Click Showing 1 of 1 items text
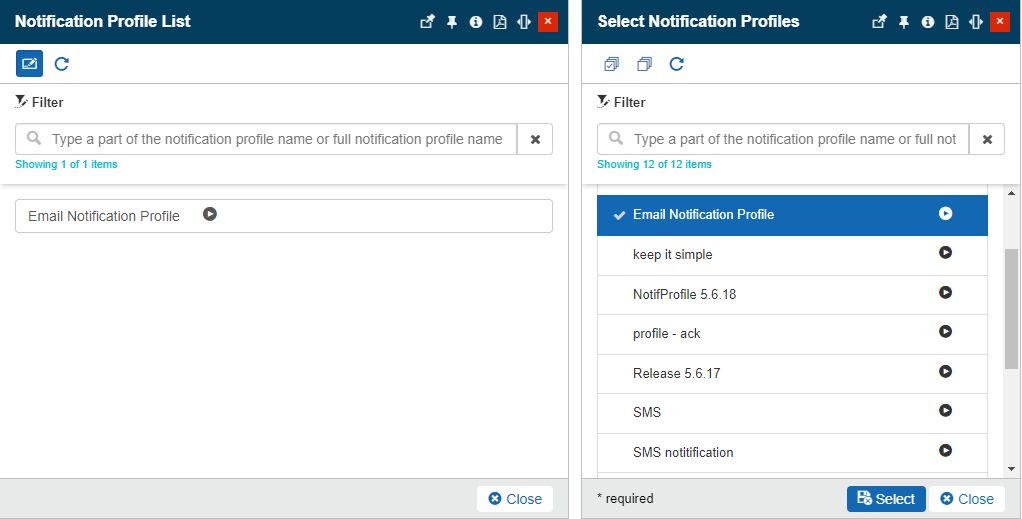Viewport: 1022px width, 519px height. click(66, 164)
